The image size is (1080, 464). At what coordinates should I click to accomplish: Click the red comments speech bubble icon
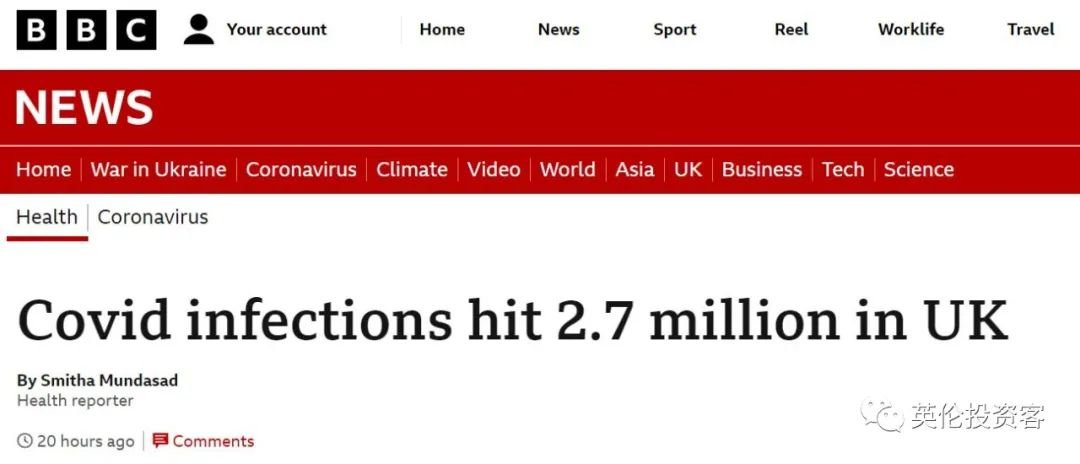pos(160,441)
